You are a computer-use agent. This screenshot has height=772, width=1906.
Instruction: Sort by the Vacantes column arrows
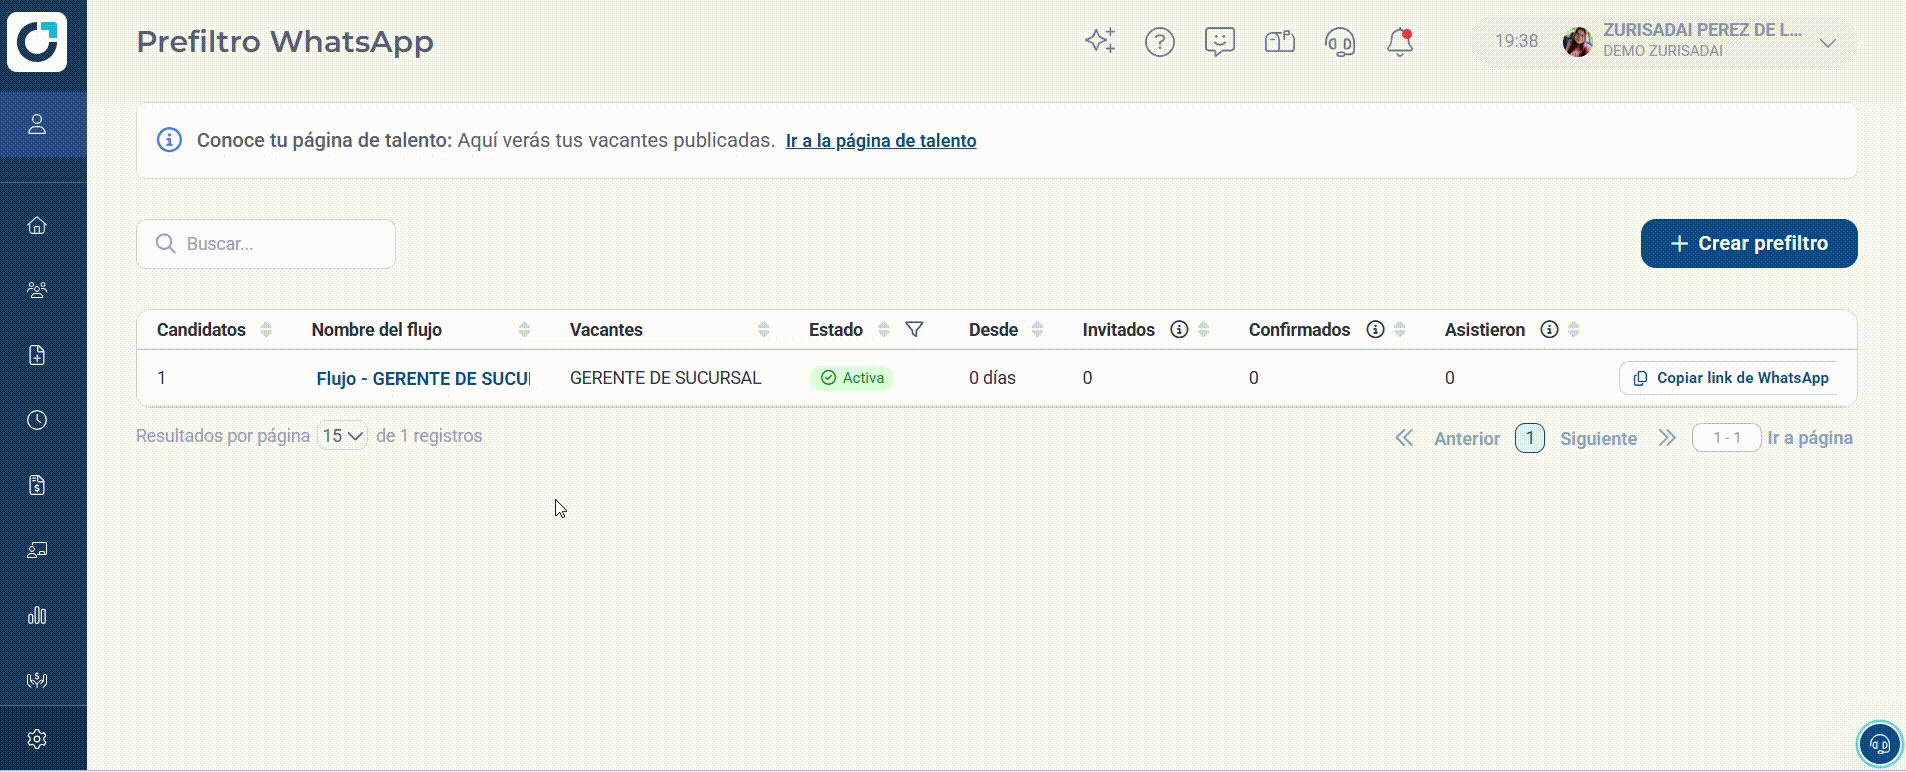[x=764, y=329]
